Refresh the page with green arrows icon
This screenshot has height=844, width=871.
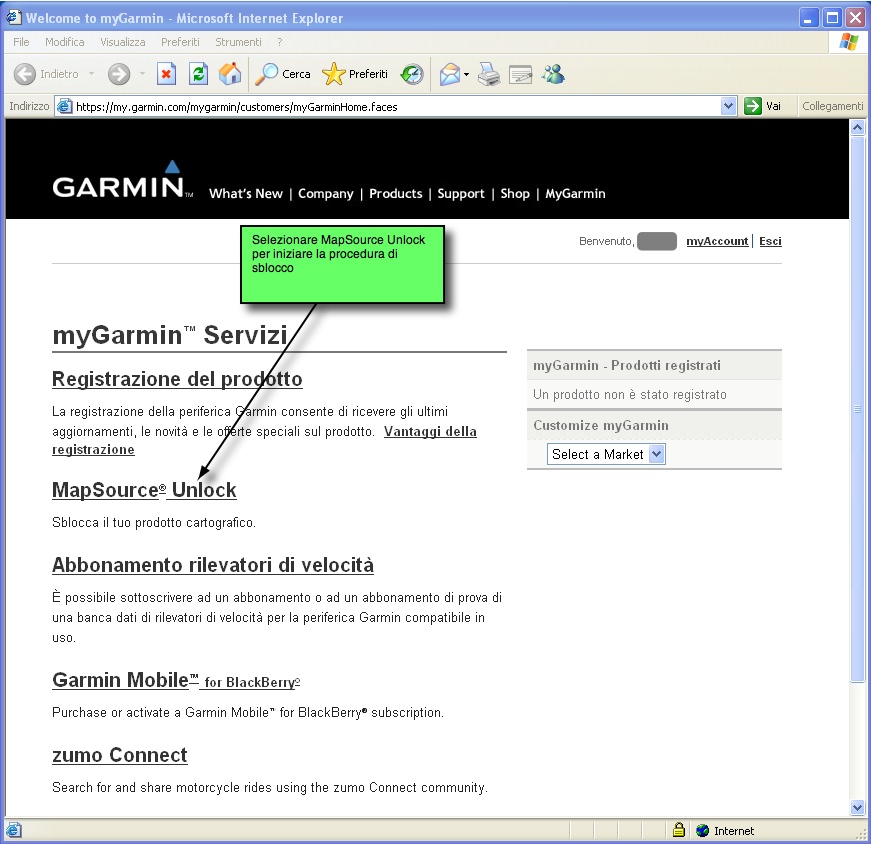pos(198,74)
